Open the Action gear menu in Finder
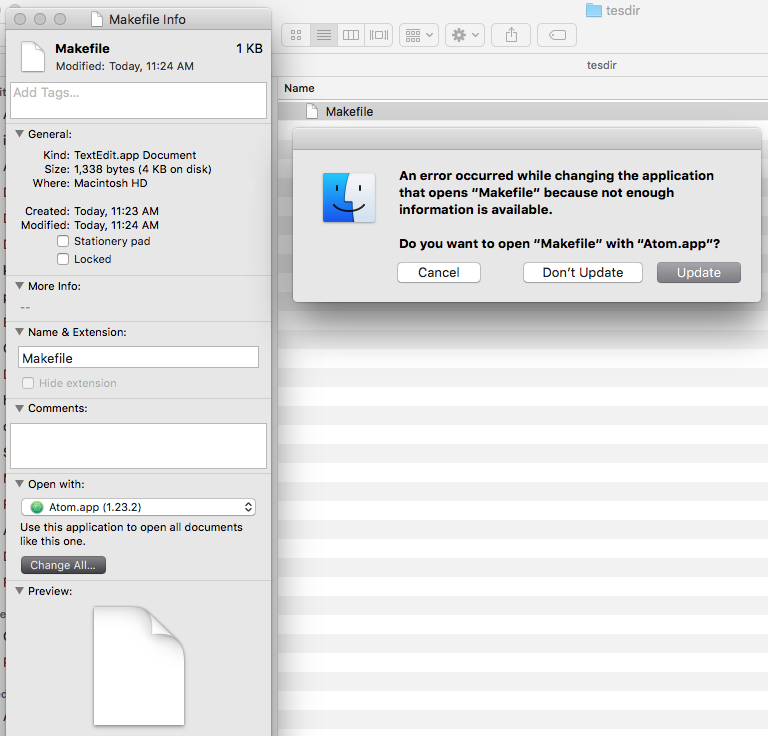This screenshot has height=736, width=768. pos(465,35)
